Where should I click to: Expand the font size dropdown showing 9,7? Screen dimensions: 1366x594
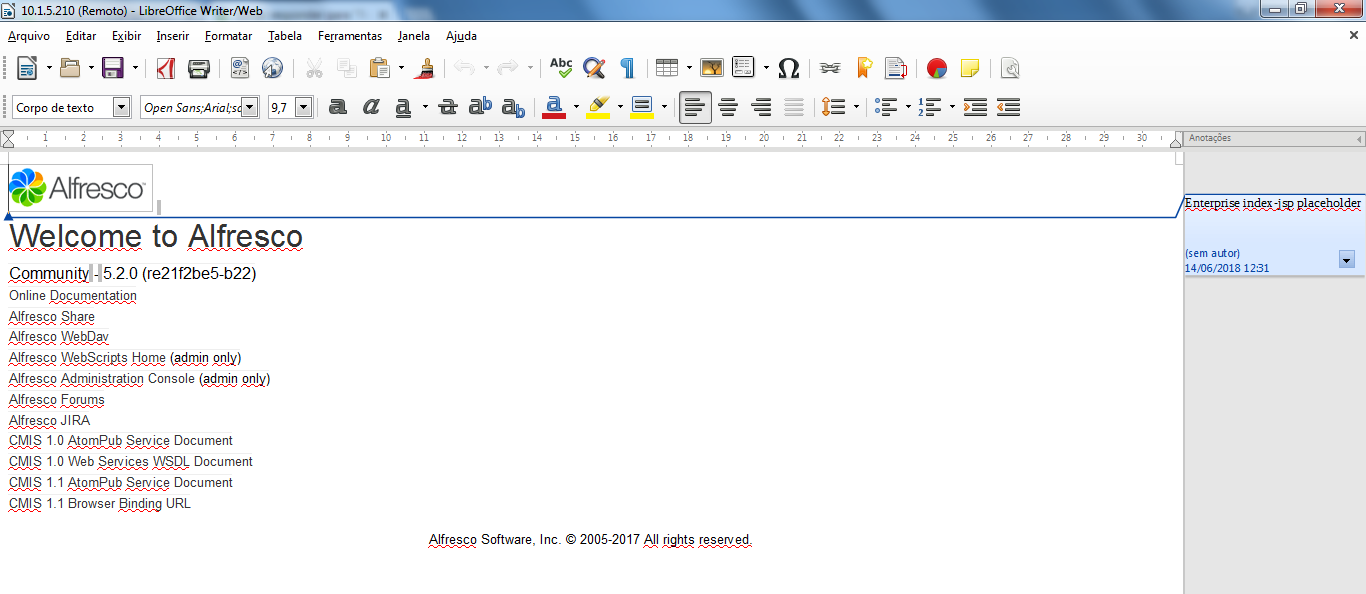pyautogui.click(x=304, y=107)
